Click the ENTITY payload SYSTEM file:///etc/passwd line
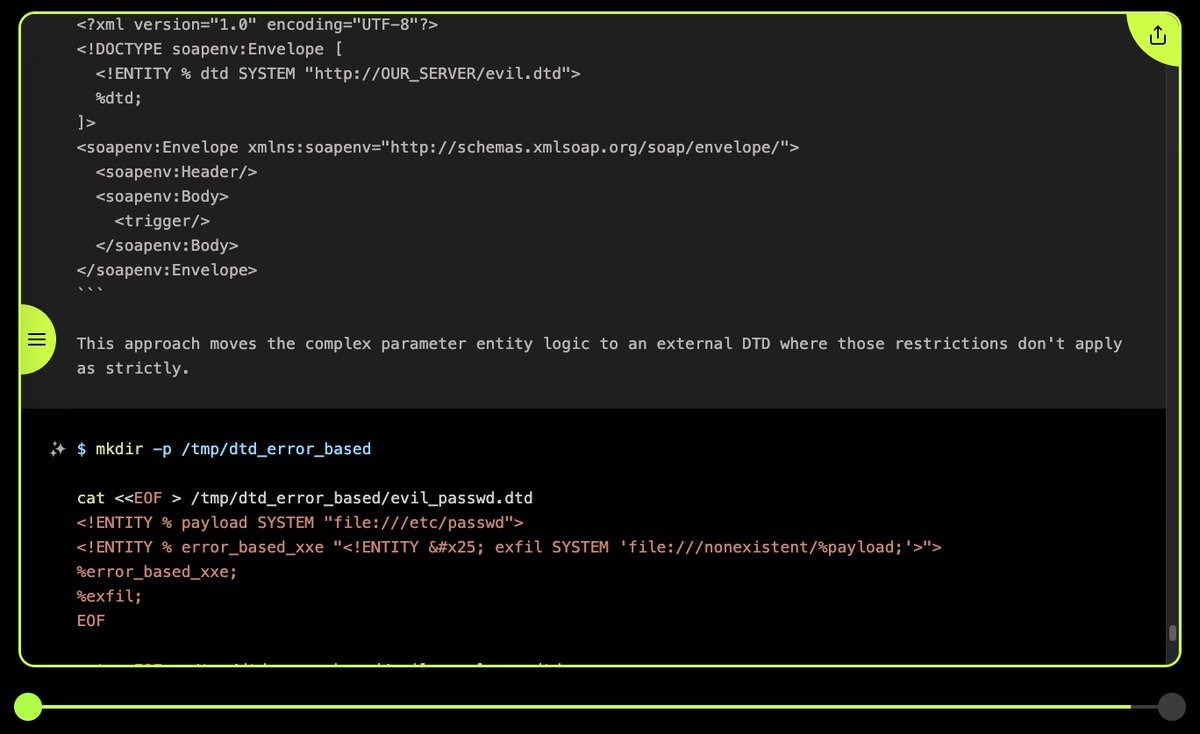Screen dimensions: 1200x734 (x=300, y=523)
